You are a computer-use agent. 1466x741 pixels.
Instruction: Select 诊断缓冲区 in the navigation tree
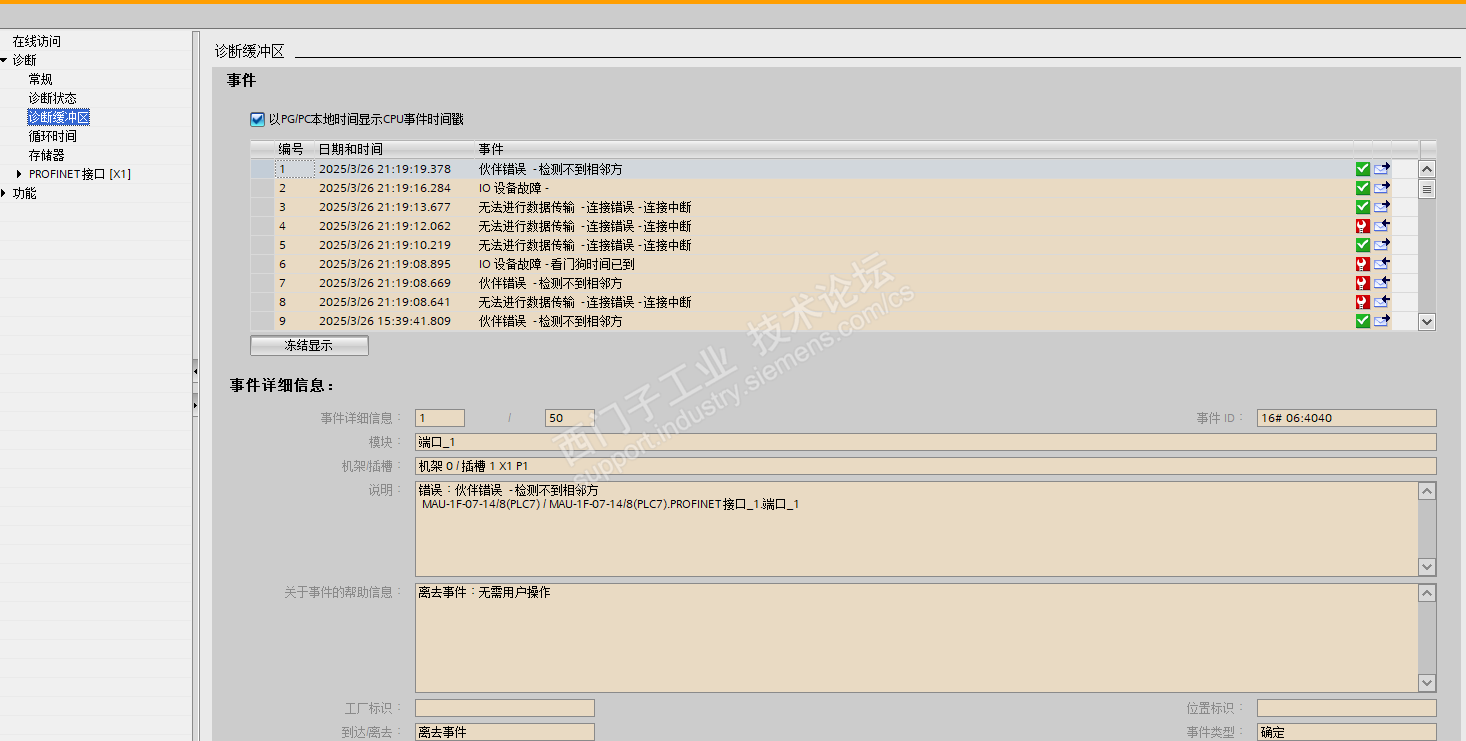59,117
